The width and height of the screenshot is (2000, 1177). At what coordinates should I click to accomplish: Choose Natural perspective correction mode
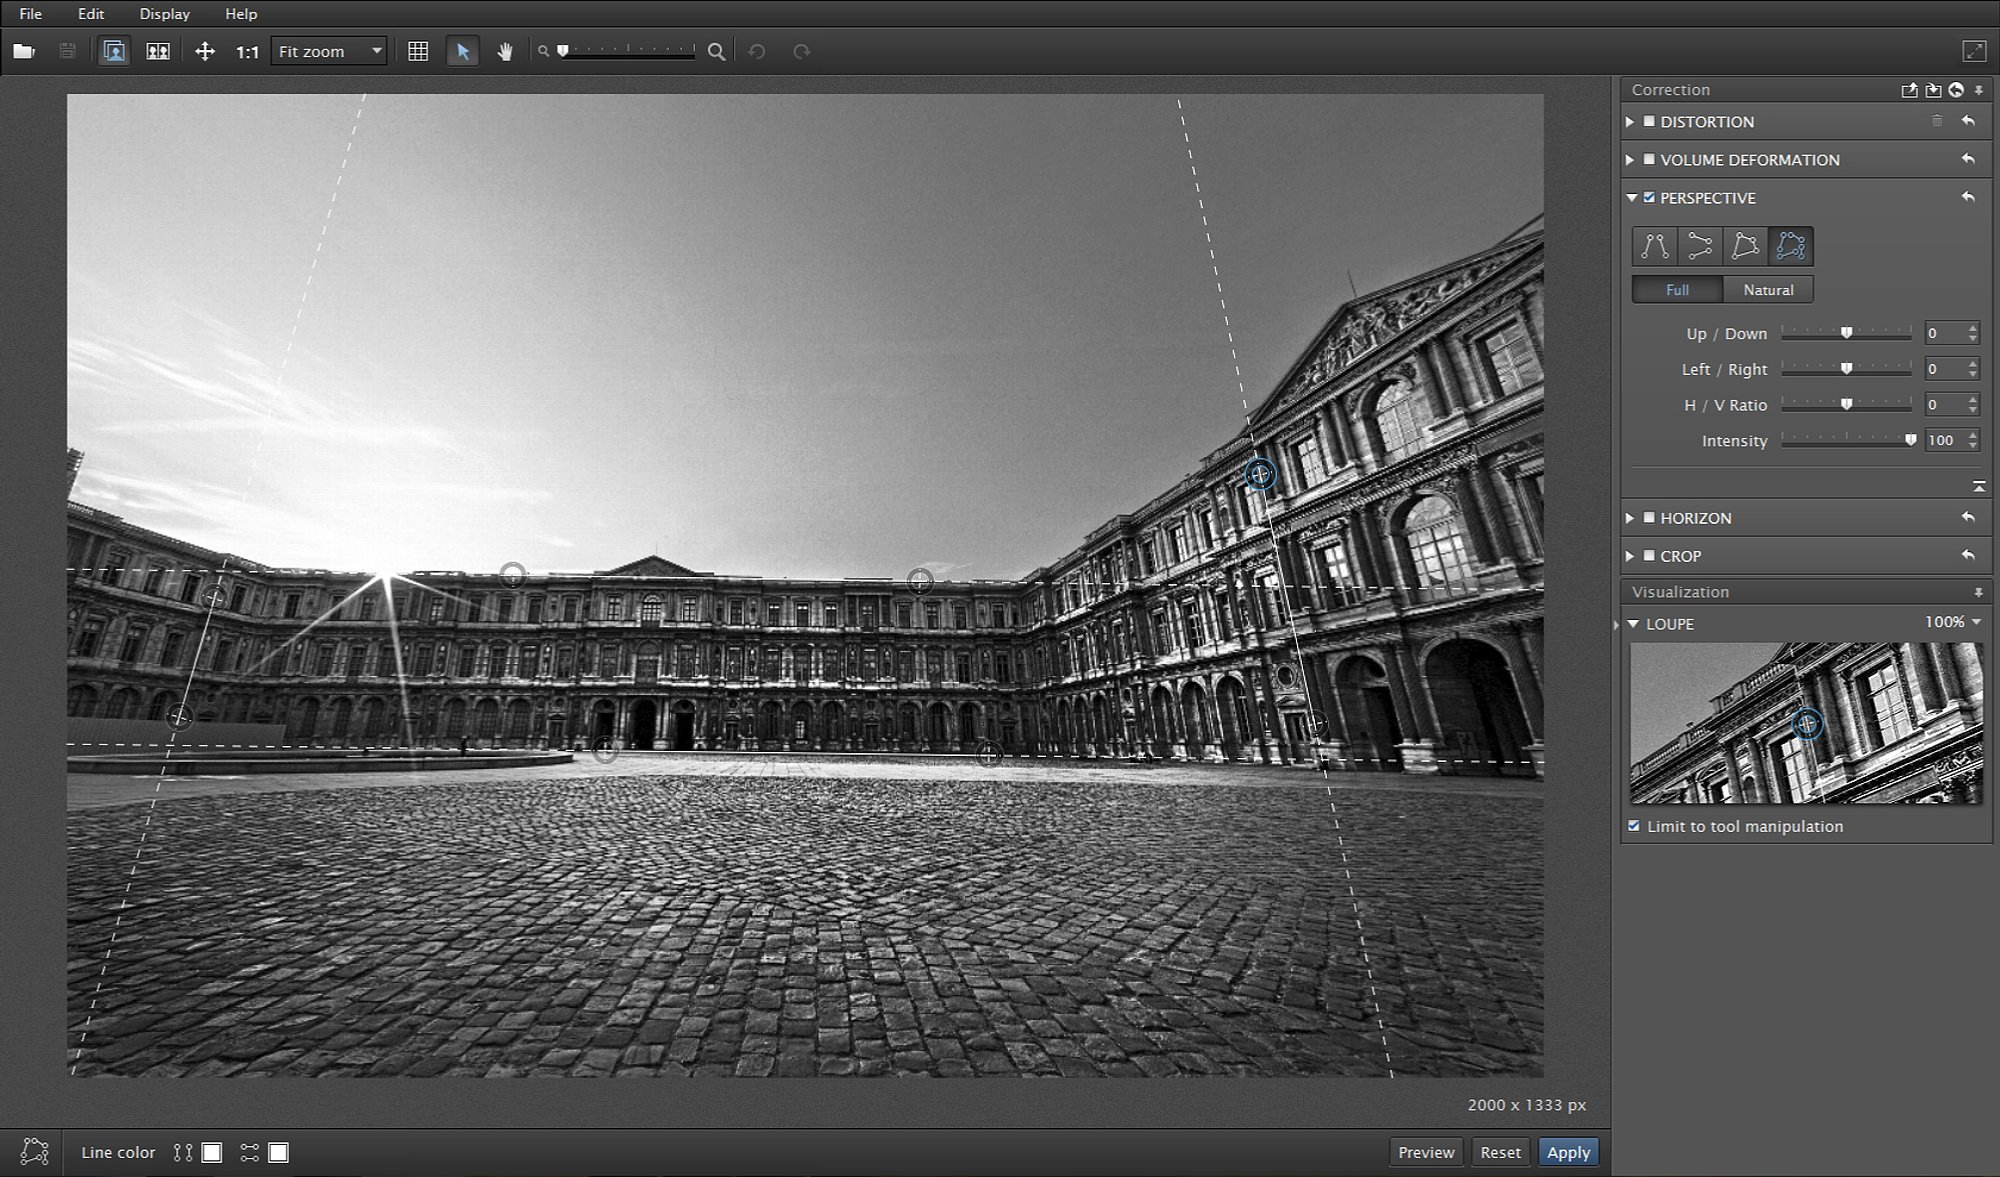pyautogui.click(x=1768, y=290)
